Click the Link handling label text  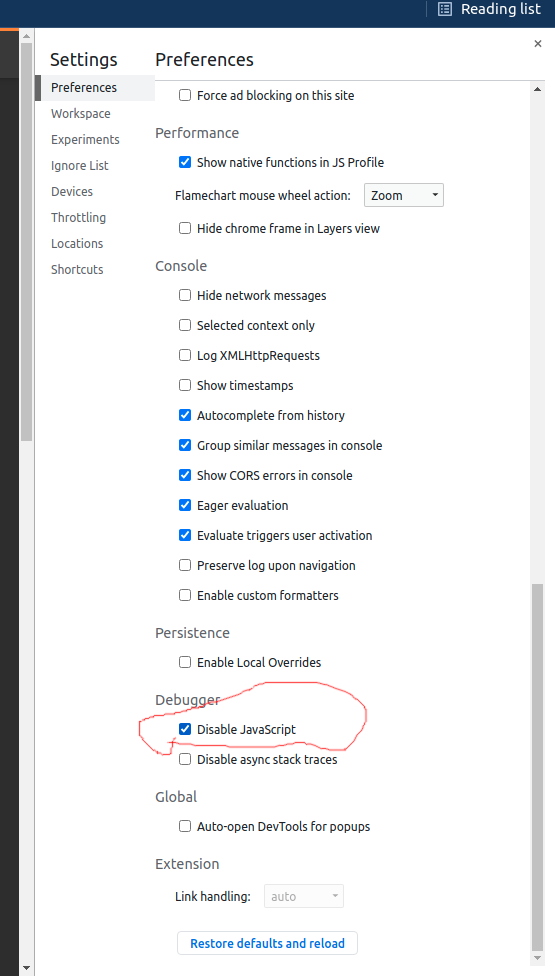tap(213, 897)
